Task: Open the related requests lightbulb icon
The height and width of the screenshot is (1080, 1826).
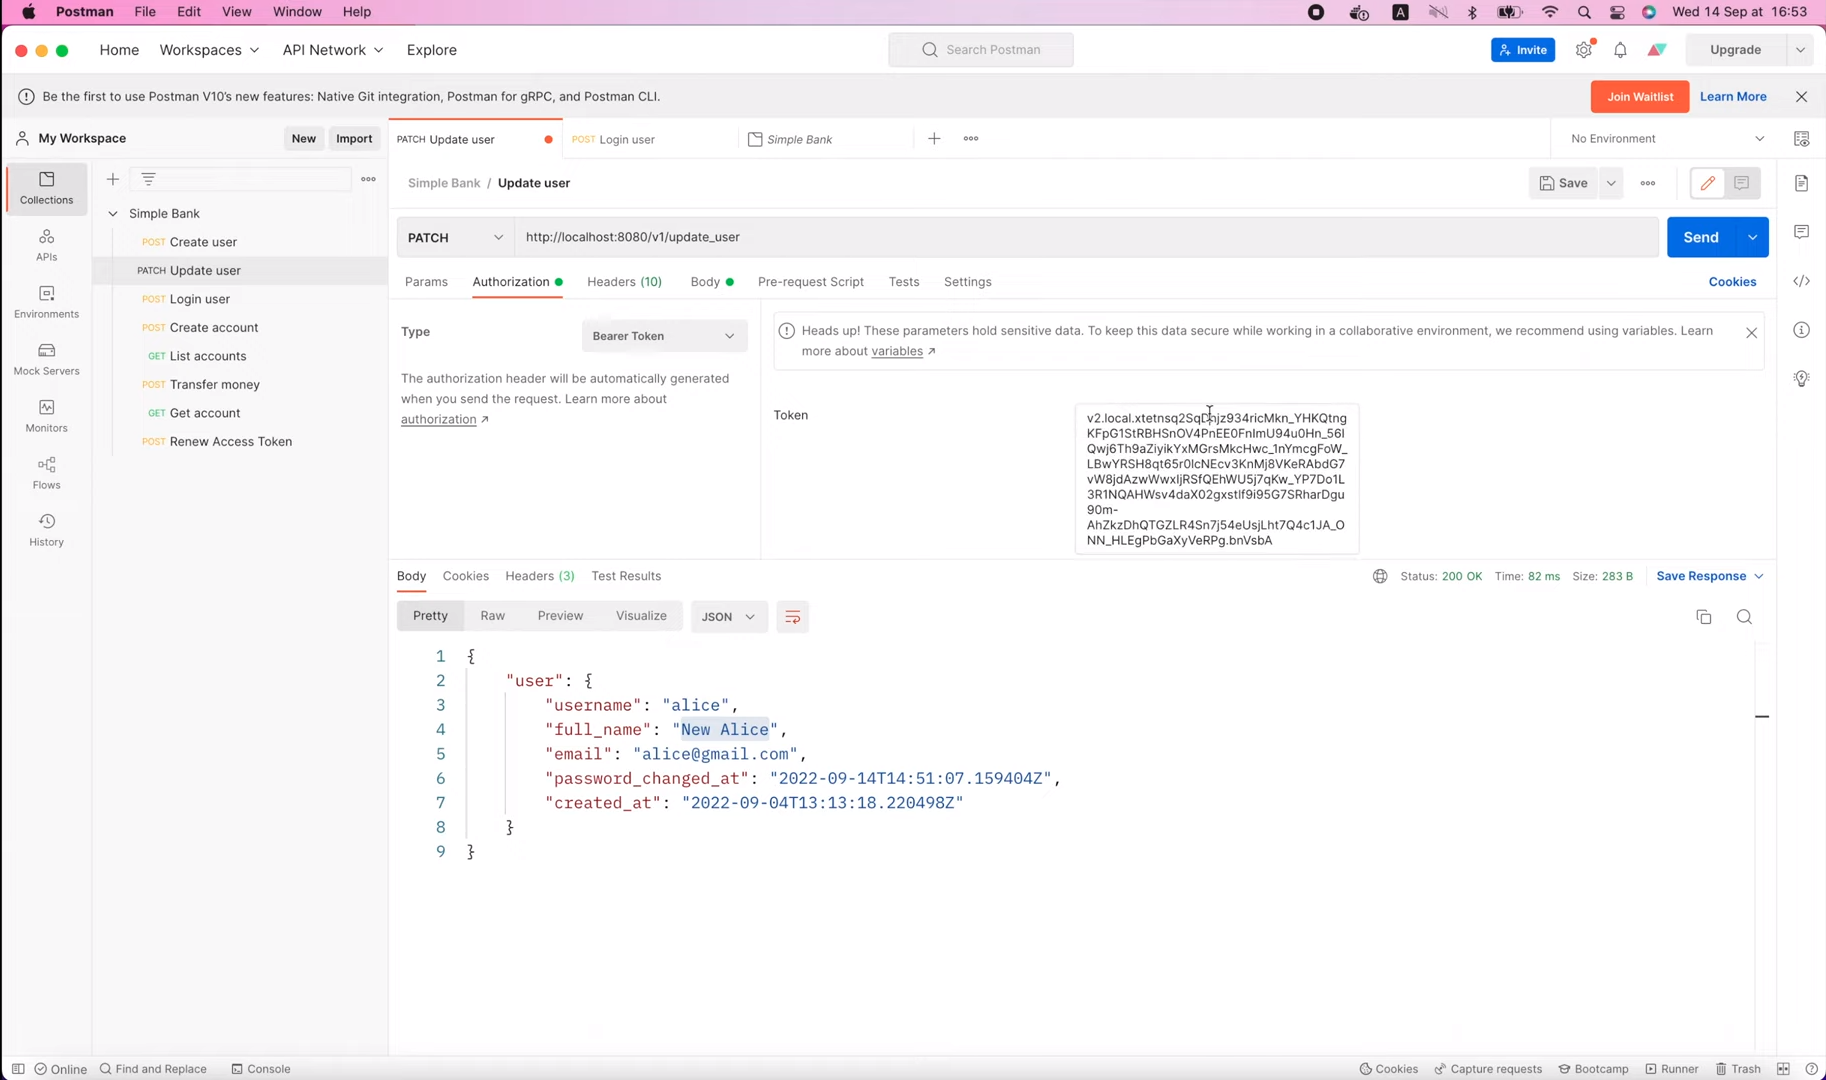Action: 1801,378
